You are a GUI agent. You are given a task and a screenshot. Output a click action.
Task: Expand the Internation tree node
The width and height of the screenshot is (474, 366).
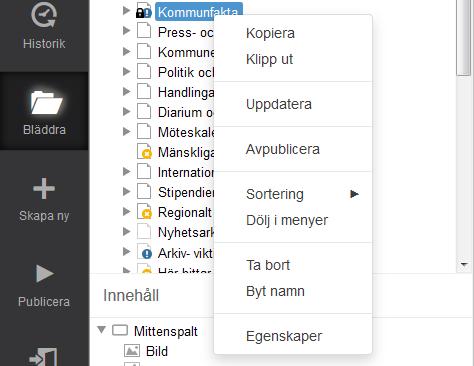[126, 171]
